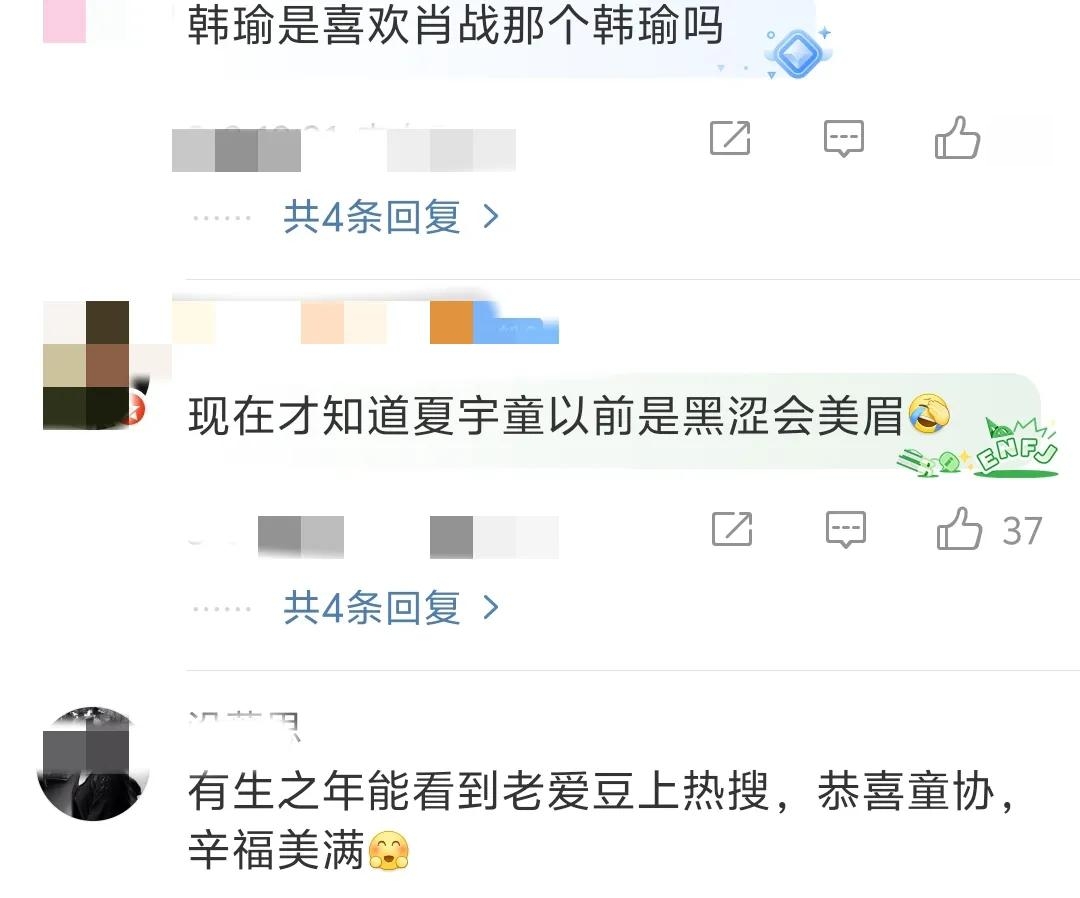Tap chevron arrow beside second 共4条回复
1080x898 pixels.
click(x=491, y=607)
